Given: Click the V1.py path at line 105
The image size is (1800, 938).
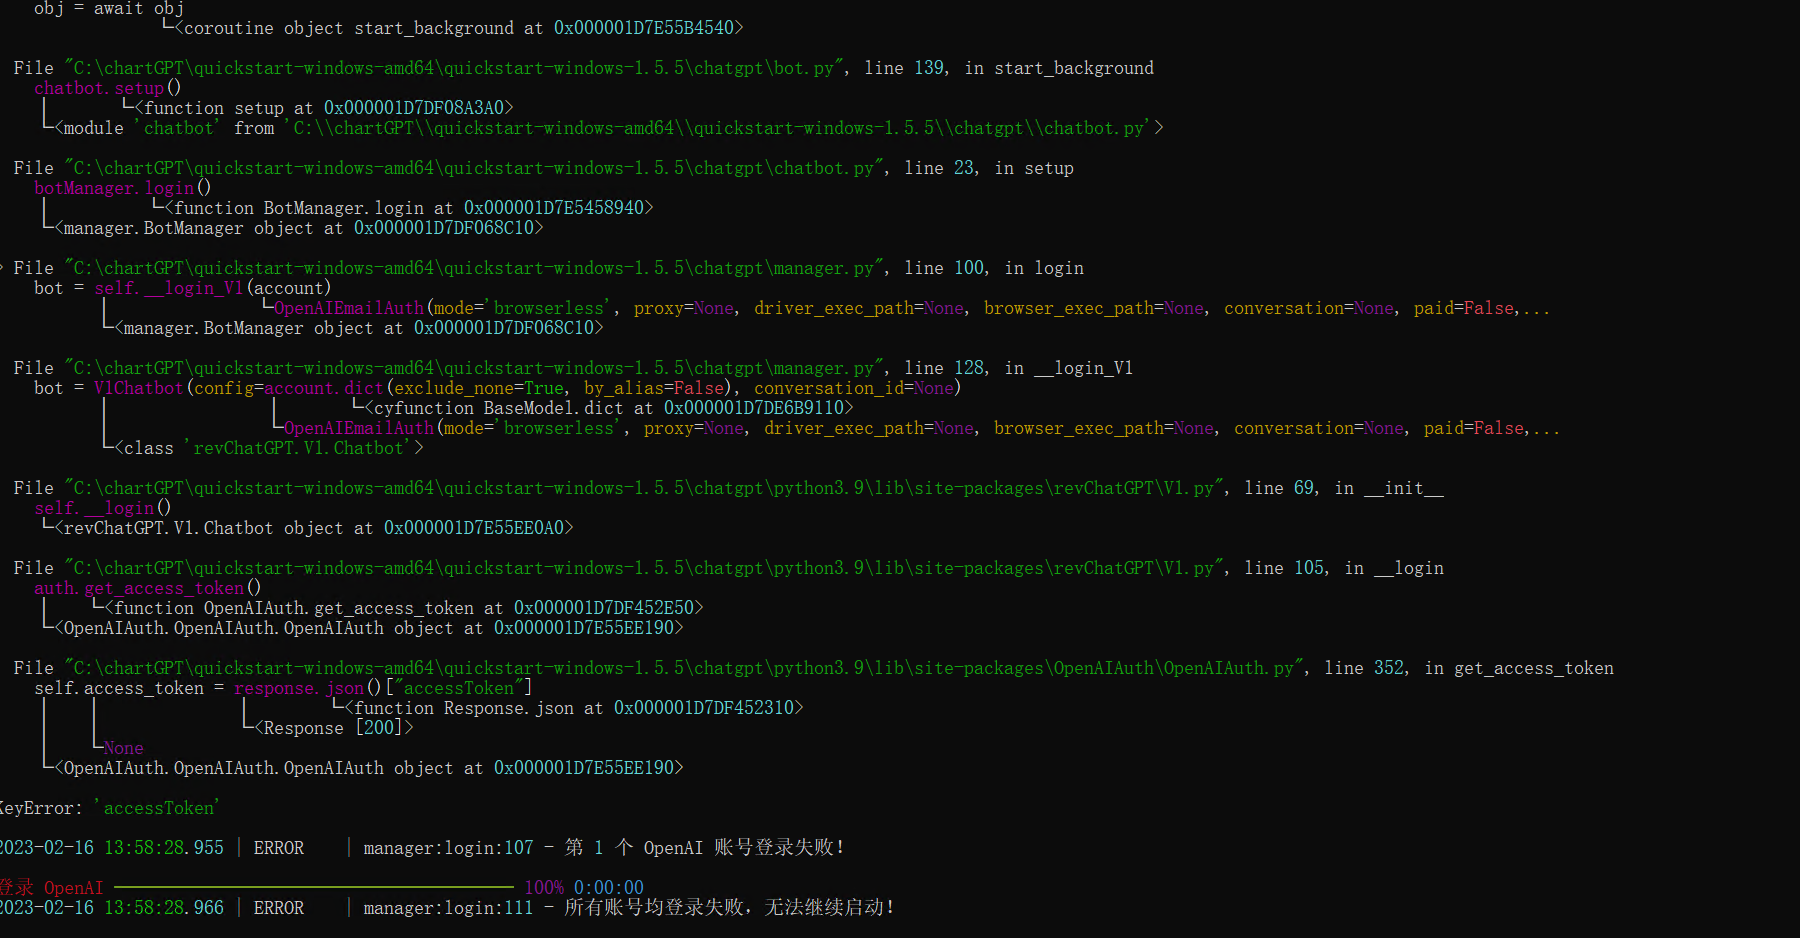Looking at the screenshot, I should 644,568.
